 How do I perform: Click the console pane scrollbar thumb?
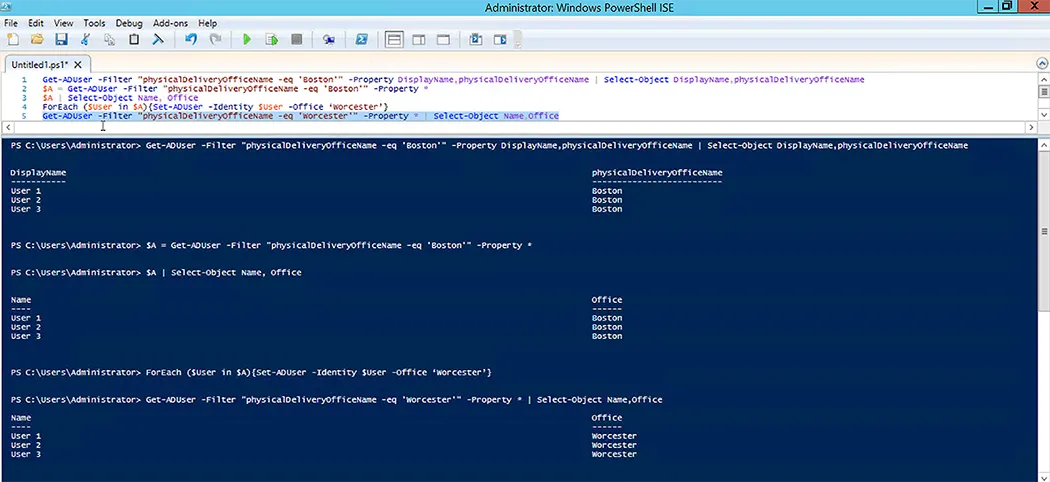pyautogui.click(x=1044, y=231)
